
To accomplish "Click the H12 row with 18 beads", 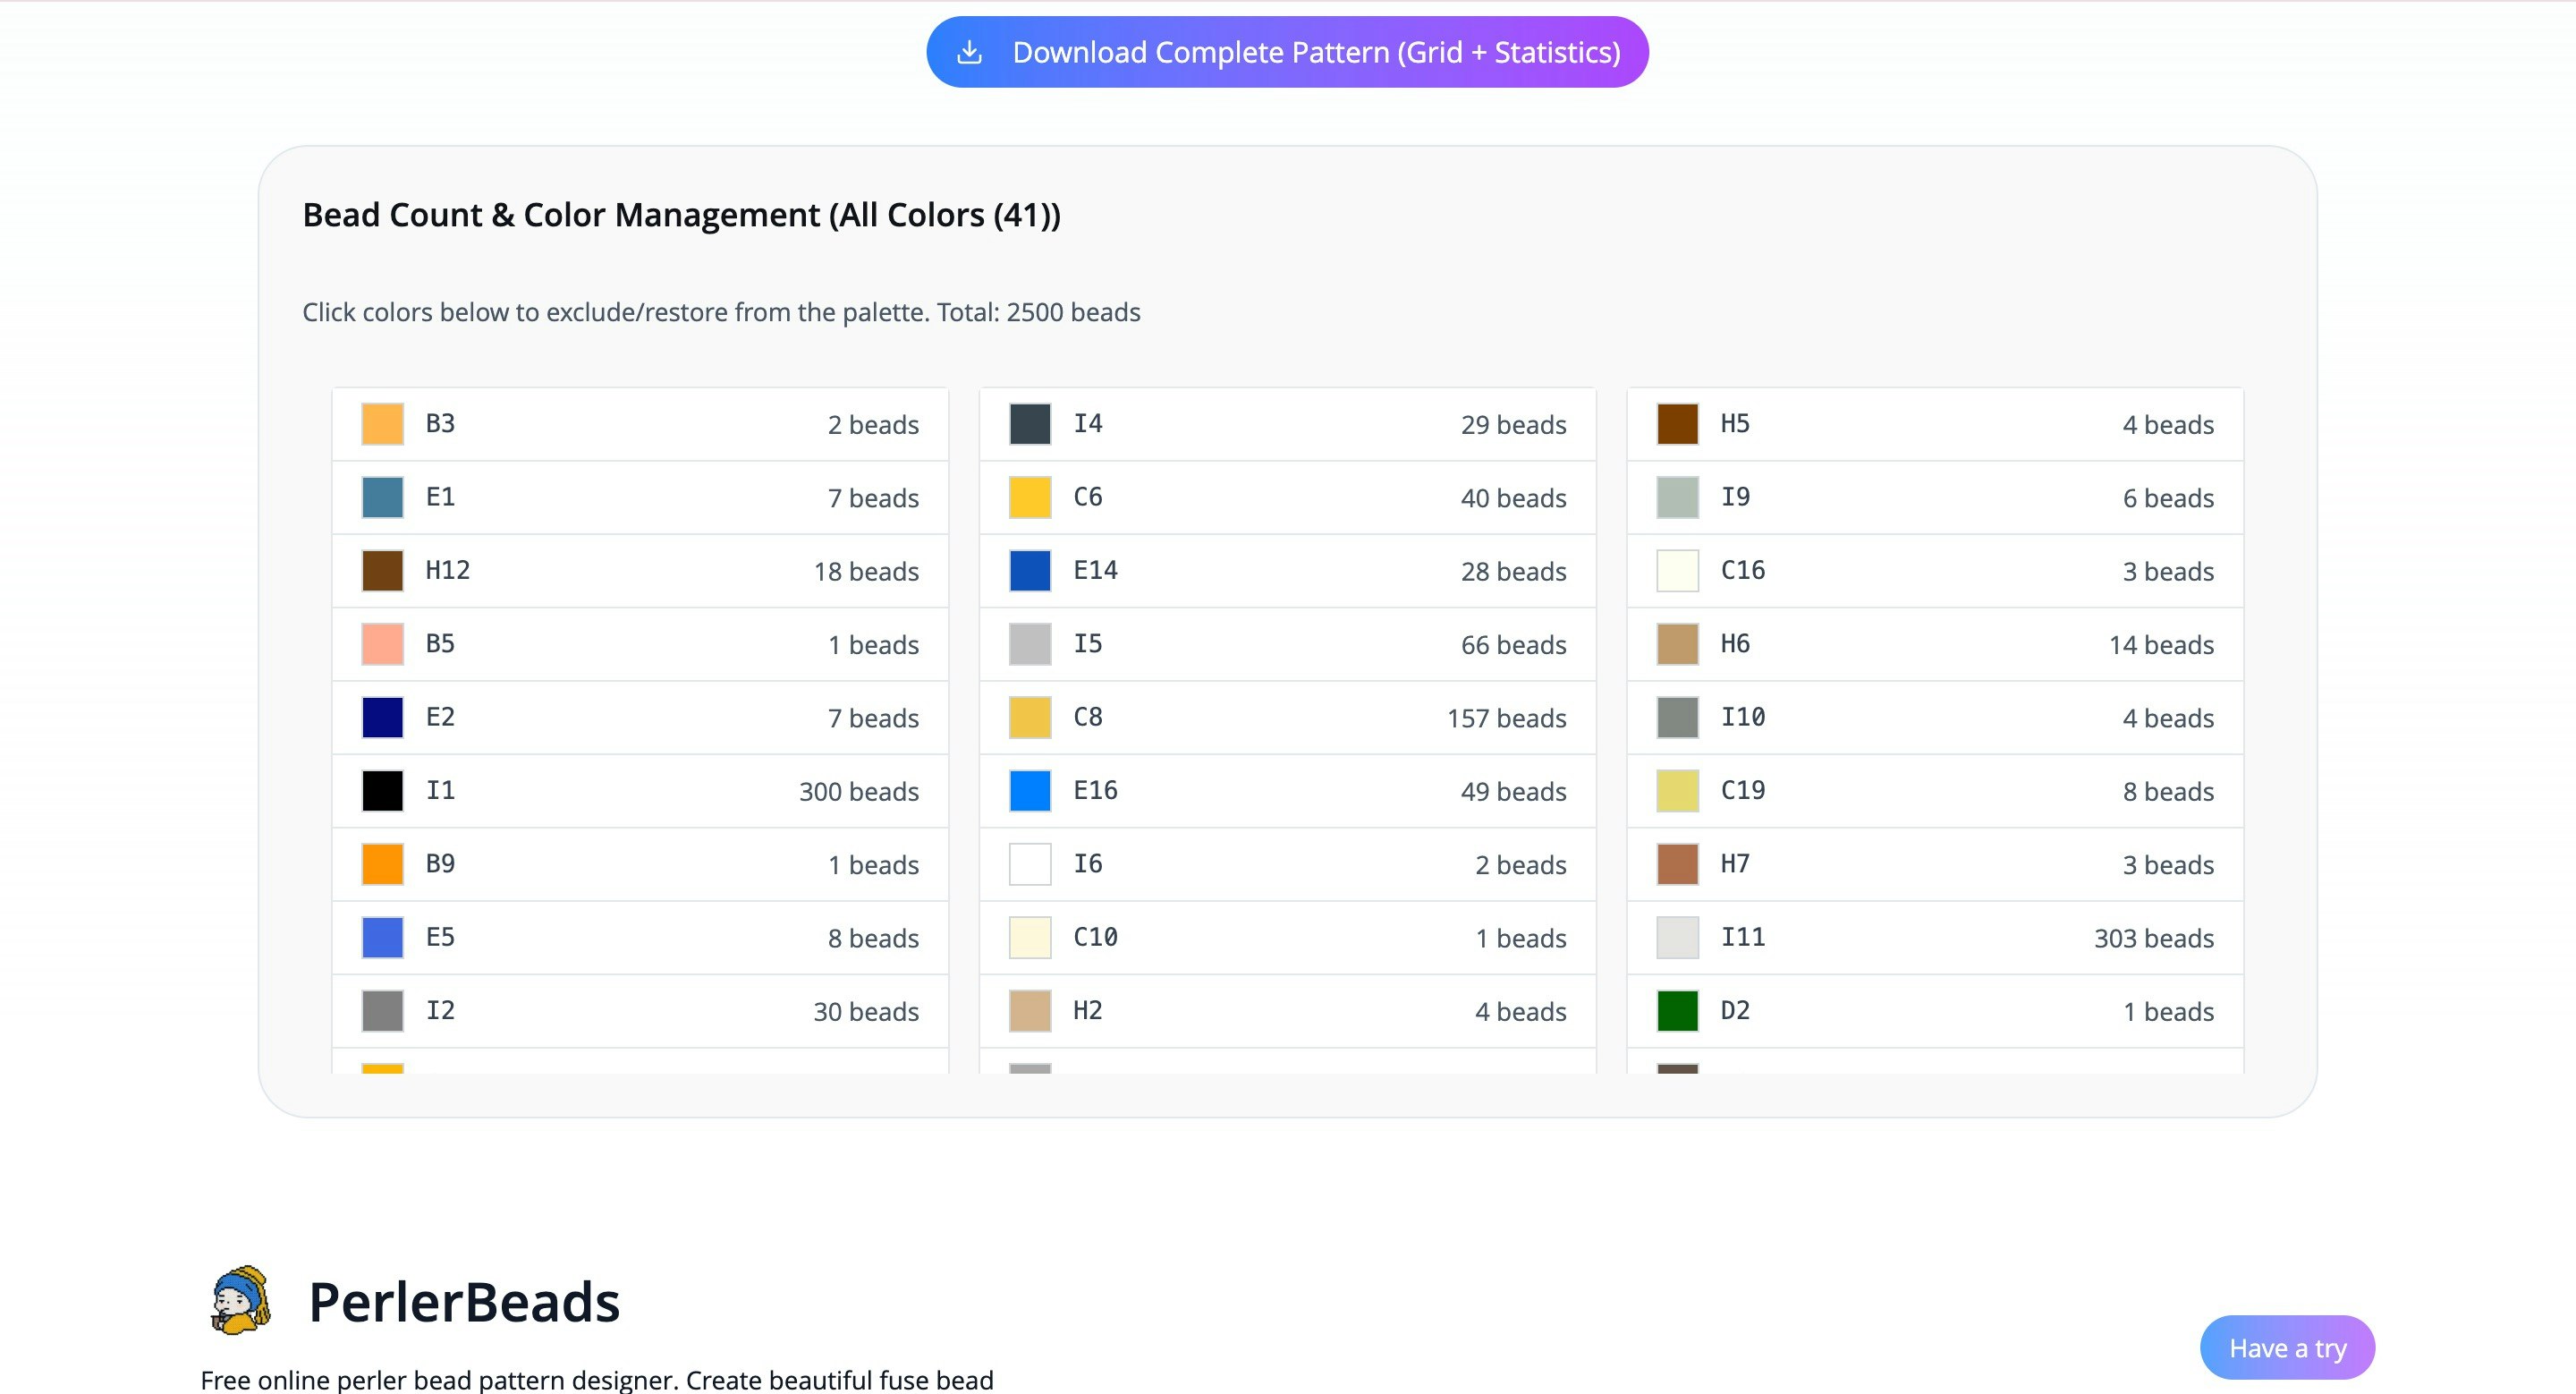I will [640, 571].
